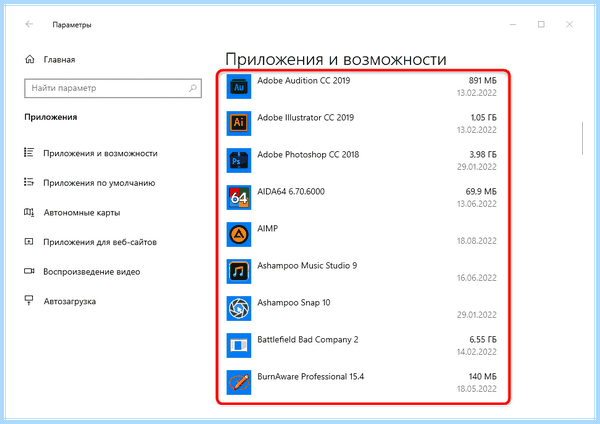Click the 13.06.2022 install date

pos(477,204)
